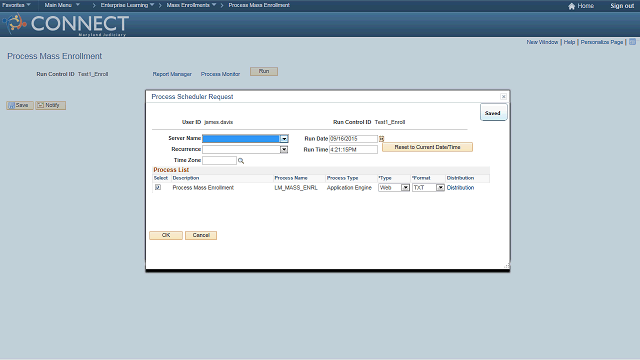
Task: Click the page icon beside Personalize Page
Action: (x=632, y=42)
